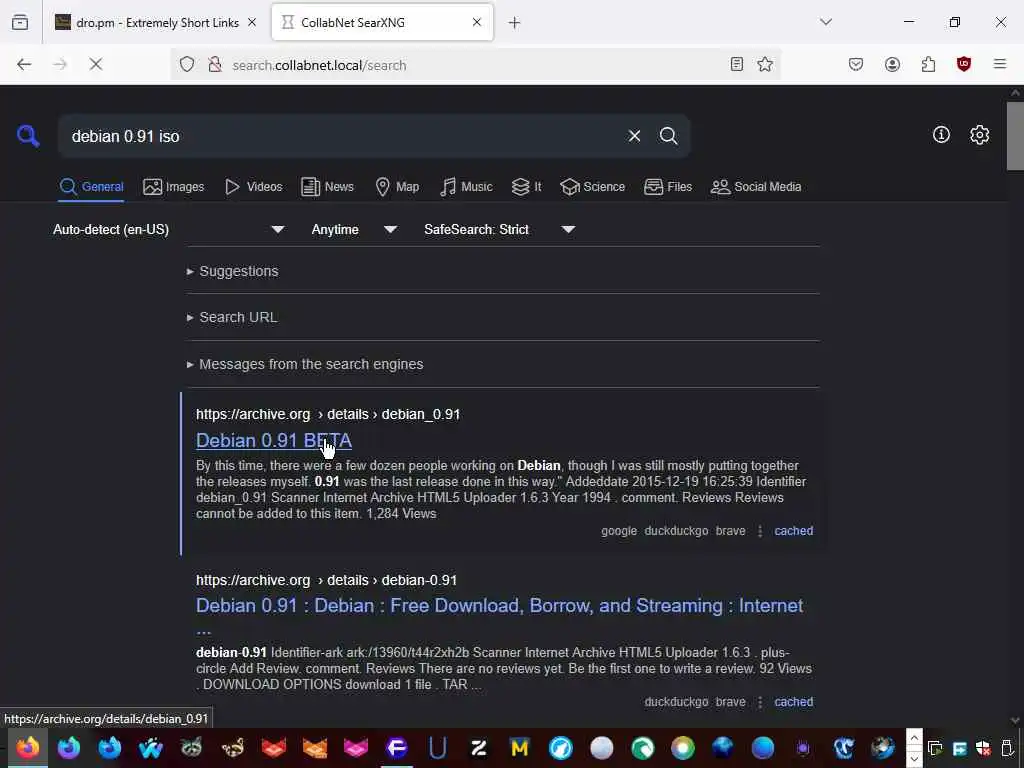This screenshot has width=1024, height=768.
Task: Click the search query input field
Action: pyautogui.click(x=343, y=136)
